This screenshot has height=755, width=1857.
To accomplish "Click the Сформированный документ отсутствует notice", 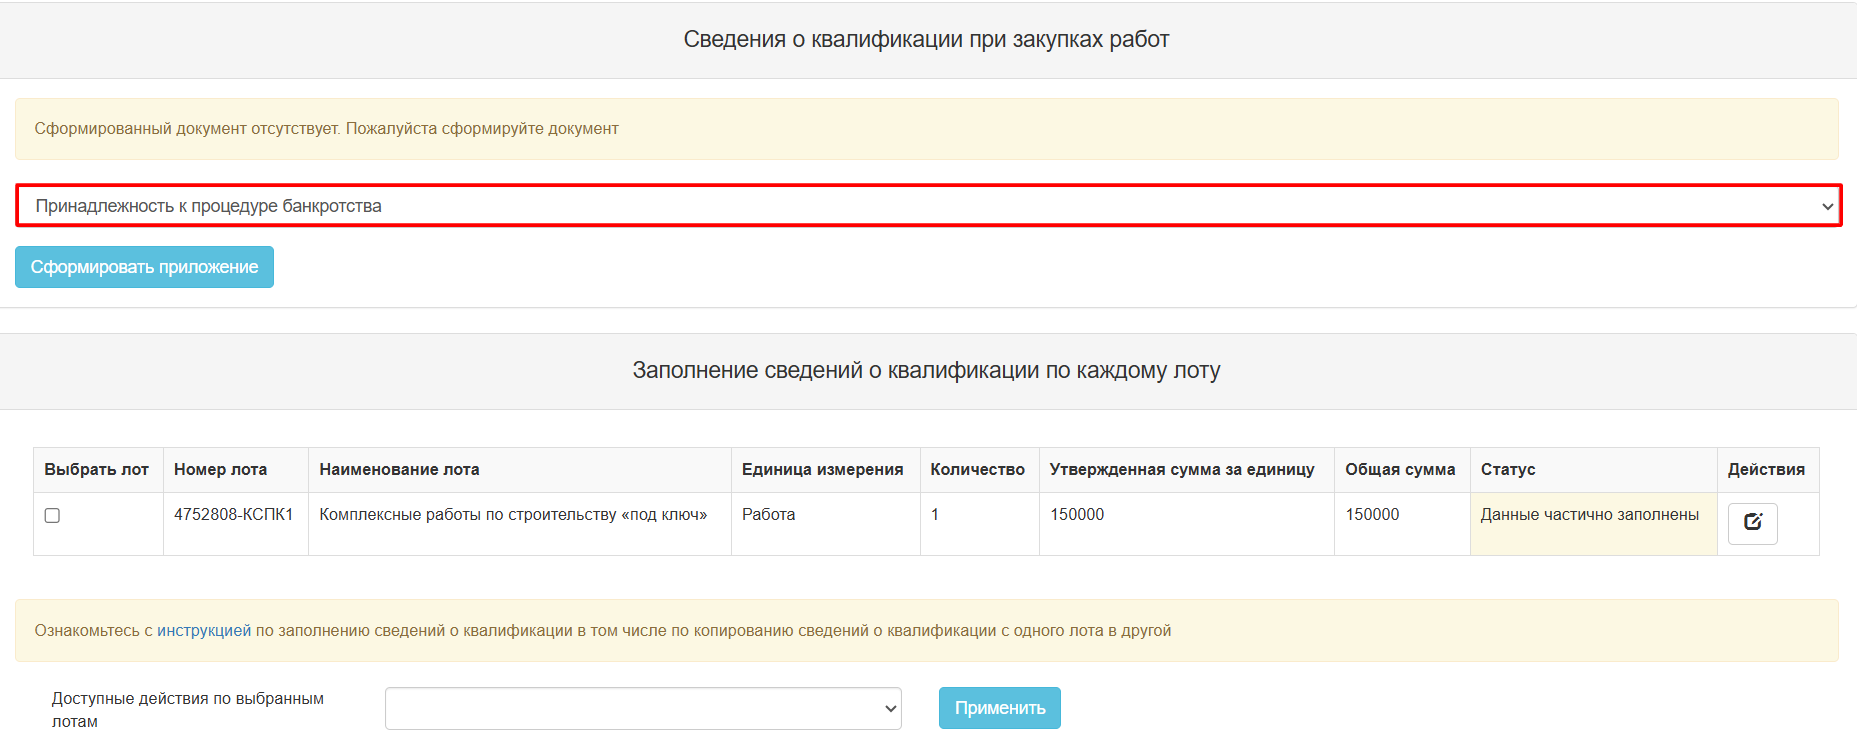I will [x=326, y=129].
